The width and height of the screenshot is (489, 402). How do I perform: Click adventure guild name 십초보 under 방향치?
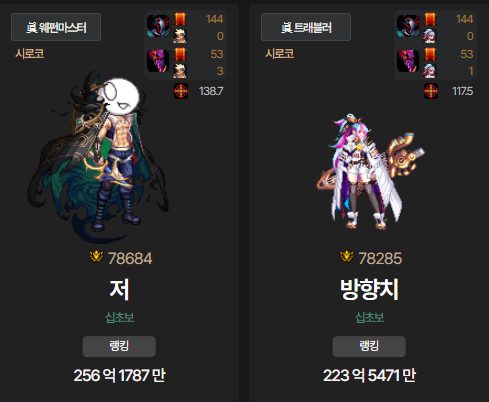coord(370,317)
